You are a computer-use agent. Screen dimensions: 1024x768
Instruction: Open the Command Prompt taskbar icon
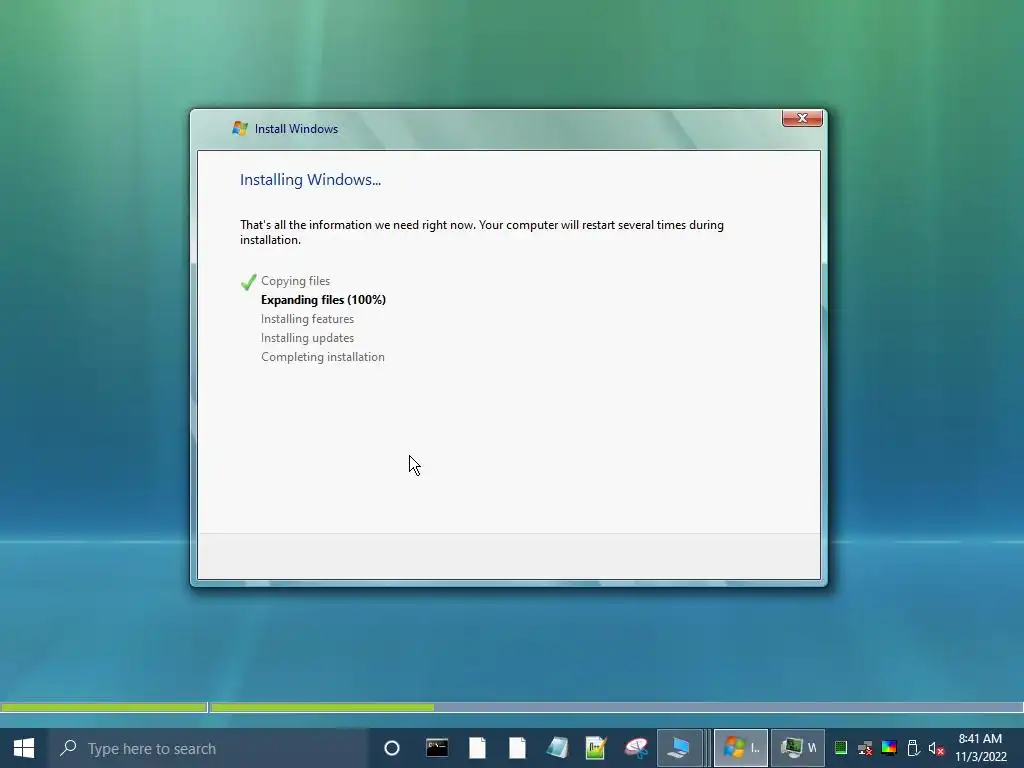point(437,748)
